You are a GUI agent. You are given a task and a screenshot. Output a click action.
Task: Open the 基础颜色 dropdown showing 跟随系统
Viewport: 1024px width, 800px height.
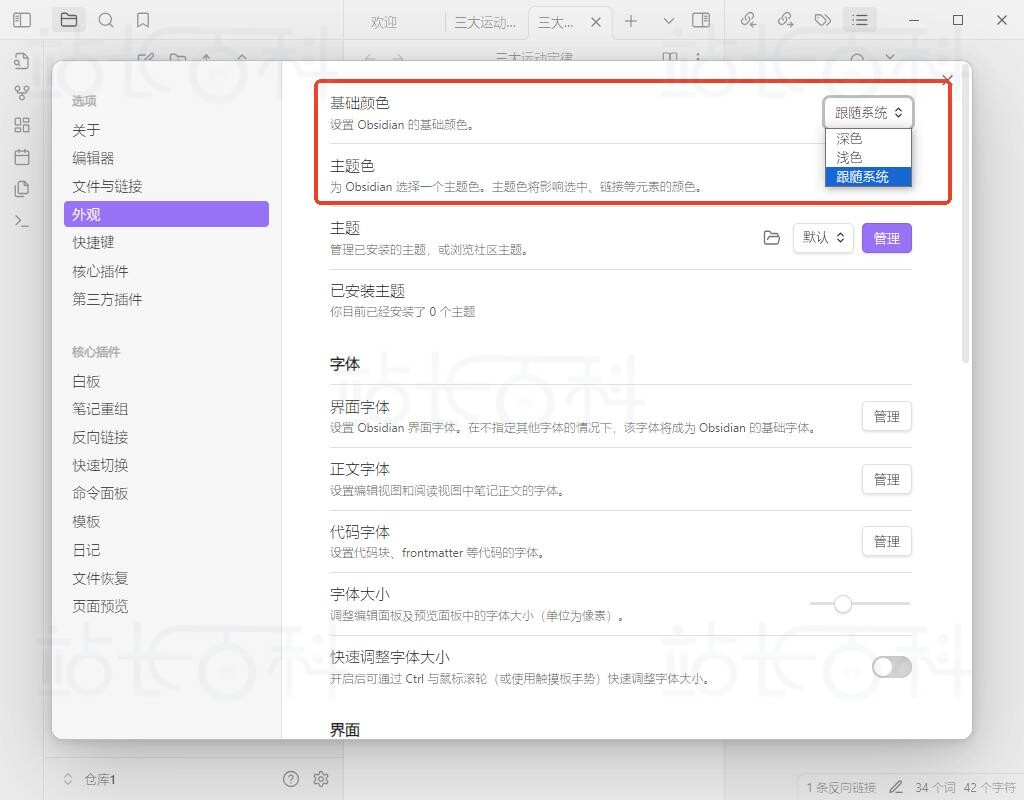867,112
